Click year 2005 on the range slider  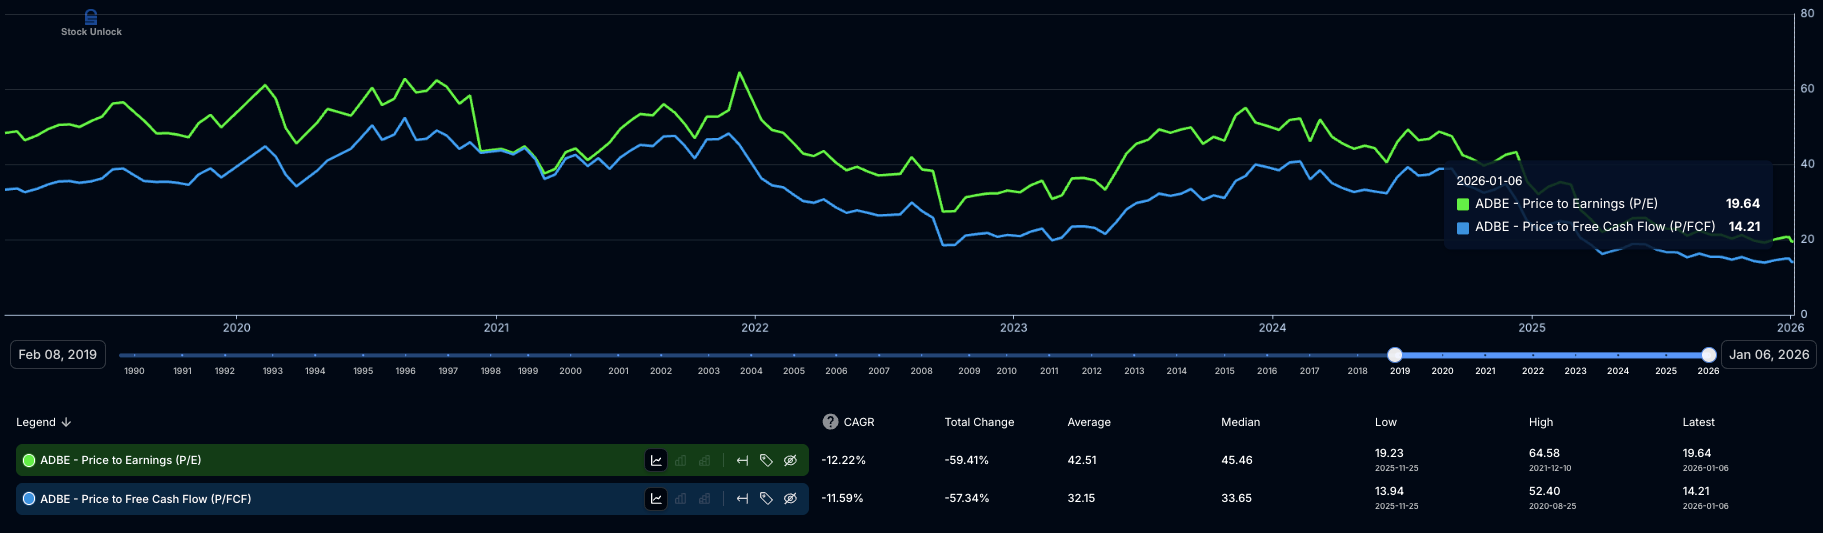coord(794,371)
